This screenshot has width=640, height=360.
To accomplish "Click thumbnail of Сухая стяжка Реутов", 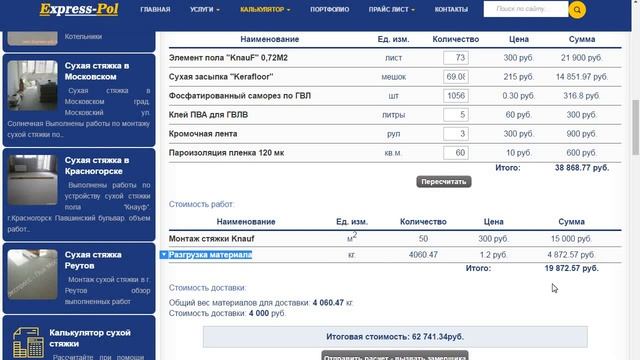I will (33, 274).
